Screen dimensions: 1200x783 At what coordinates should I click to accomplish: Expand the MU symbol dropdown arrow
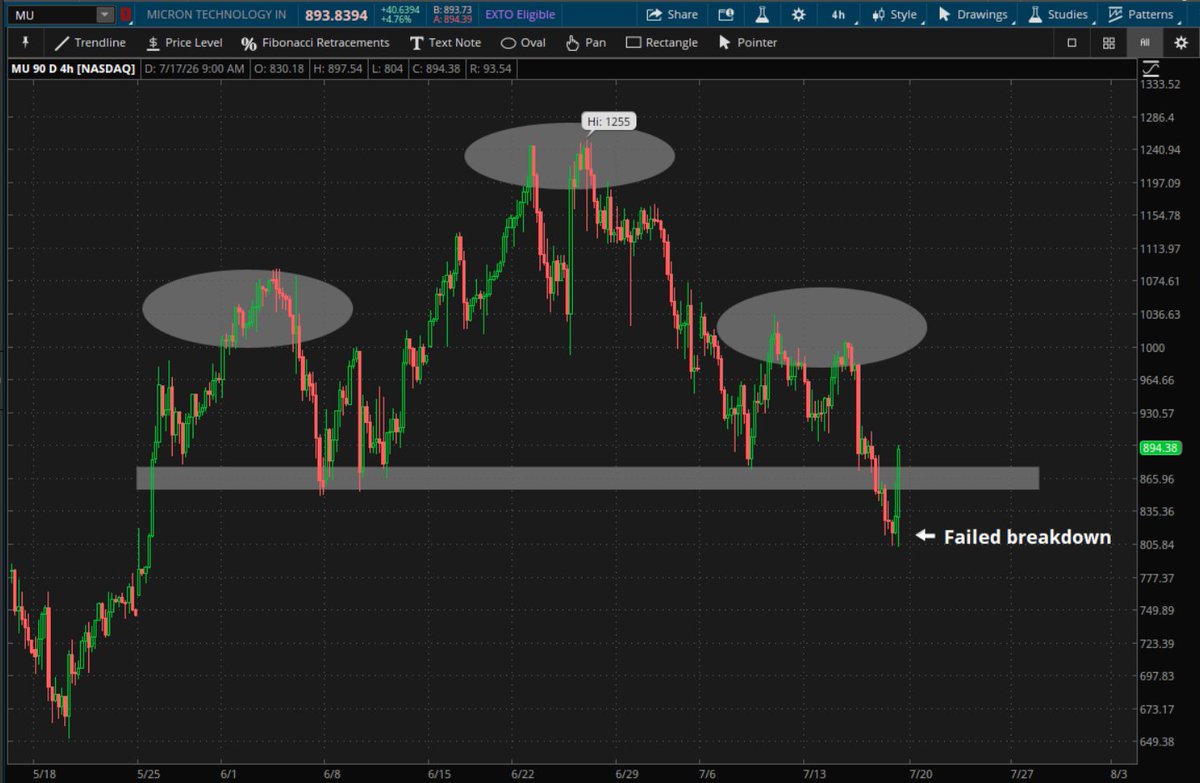105,15
